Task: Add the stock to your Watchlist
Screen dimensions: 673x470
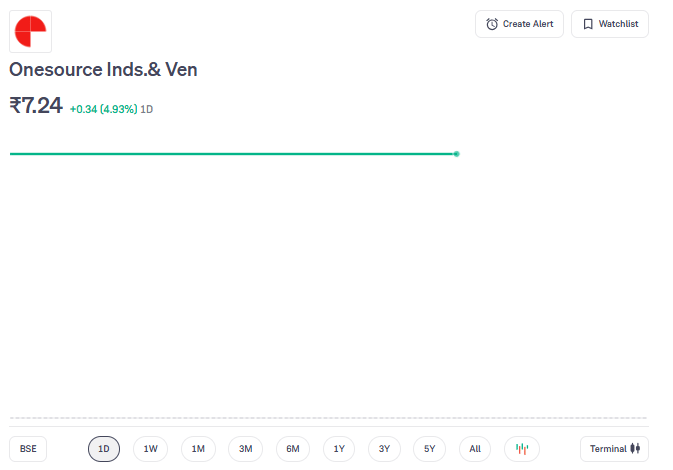Action: 610,24
